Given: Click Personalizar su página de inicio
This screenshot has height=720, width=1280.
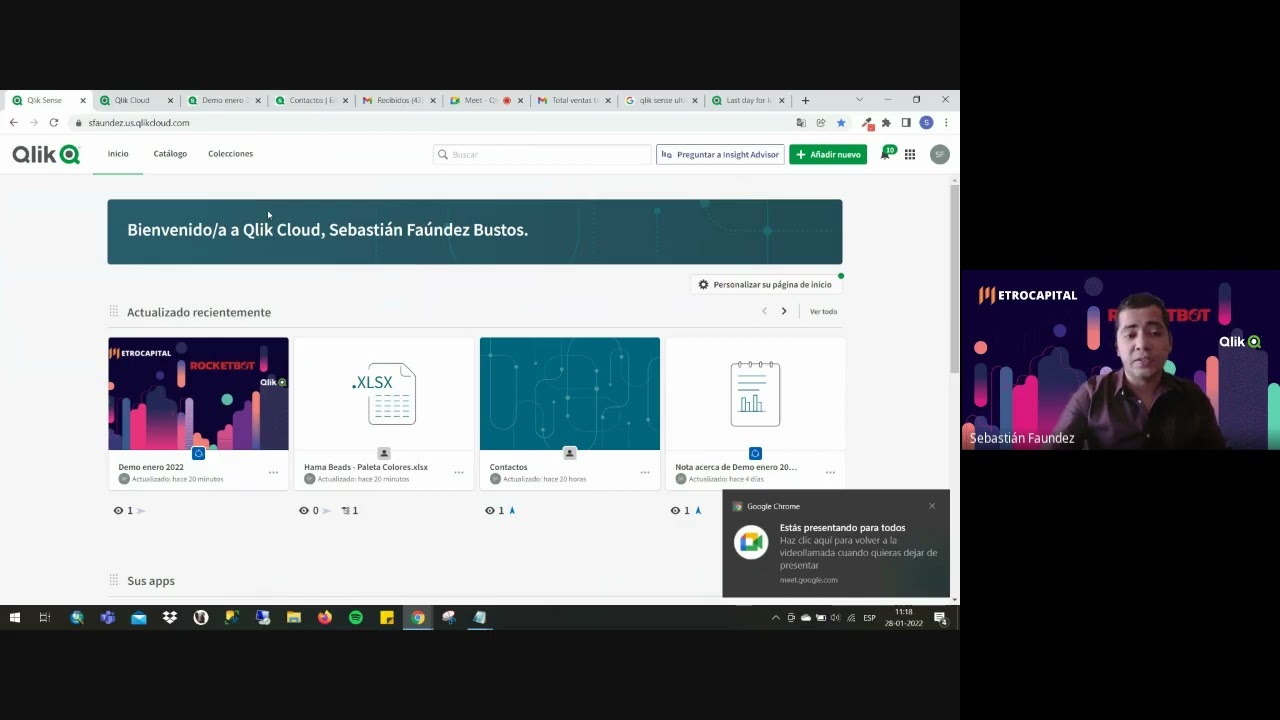Looking at the screenshot, I should pos(765,284).
